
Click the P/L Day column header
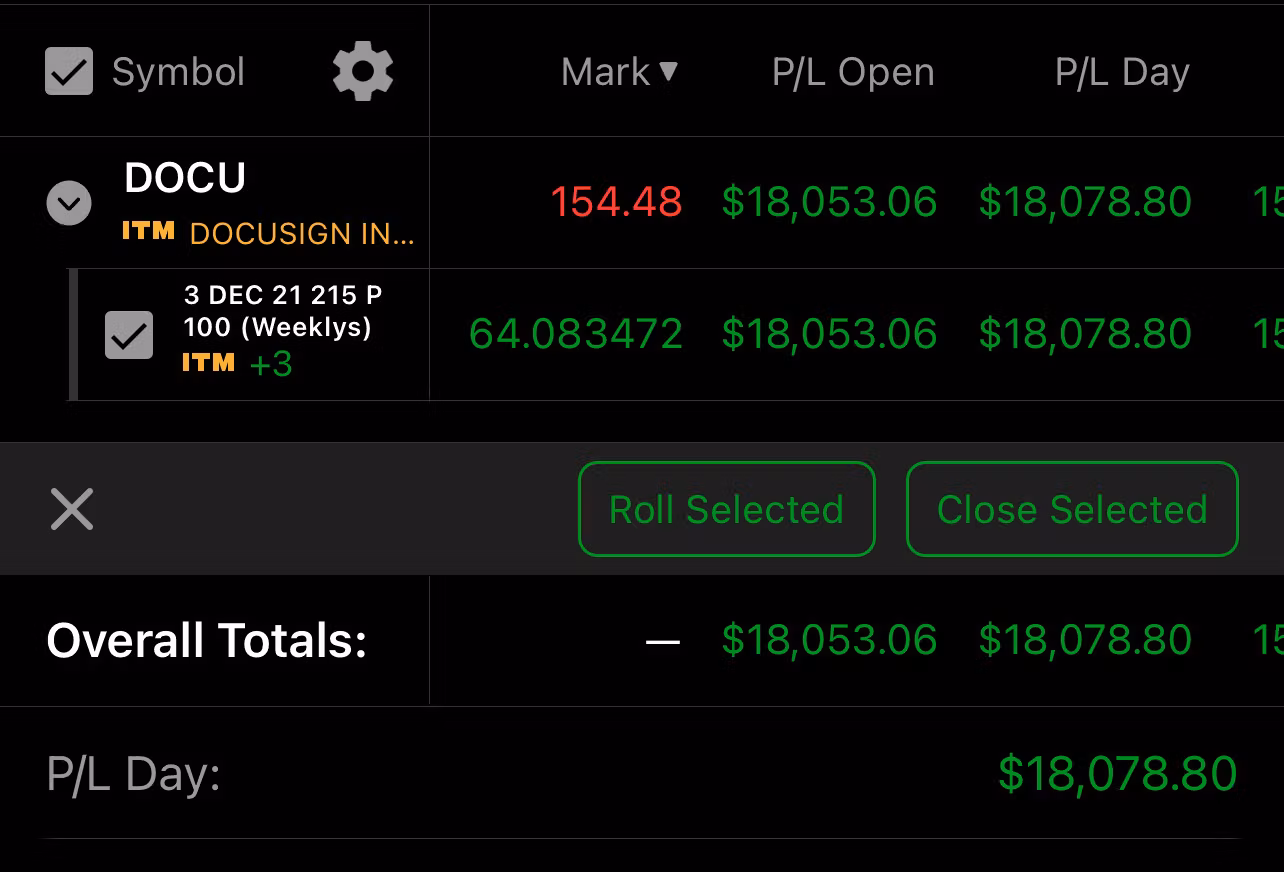pyautogui.click(x=1122, y=71)
